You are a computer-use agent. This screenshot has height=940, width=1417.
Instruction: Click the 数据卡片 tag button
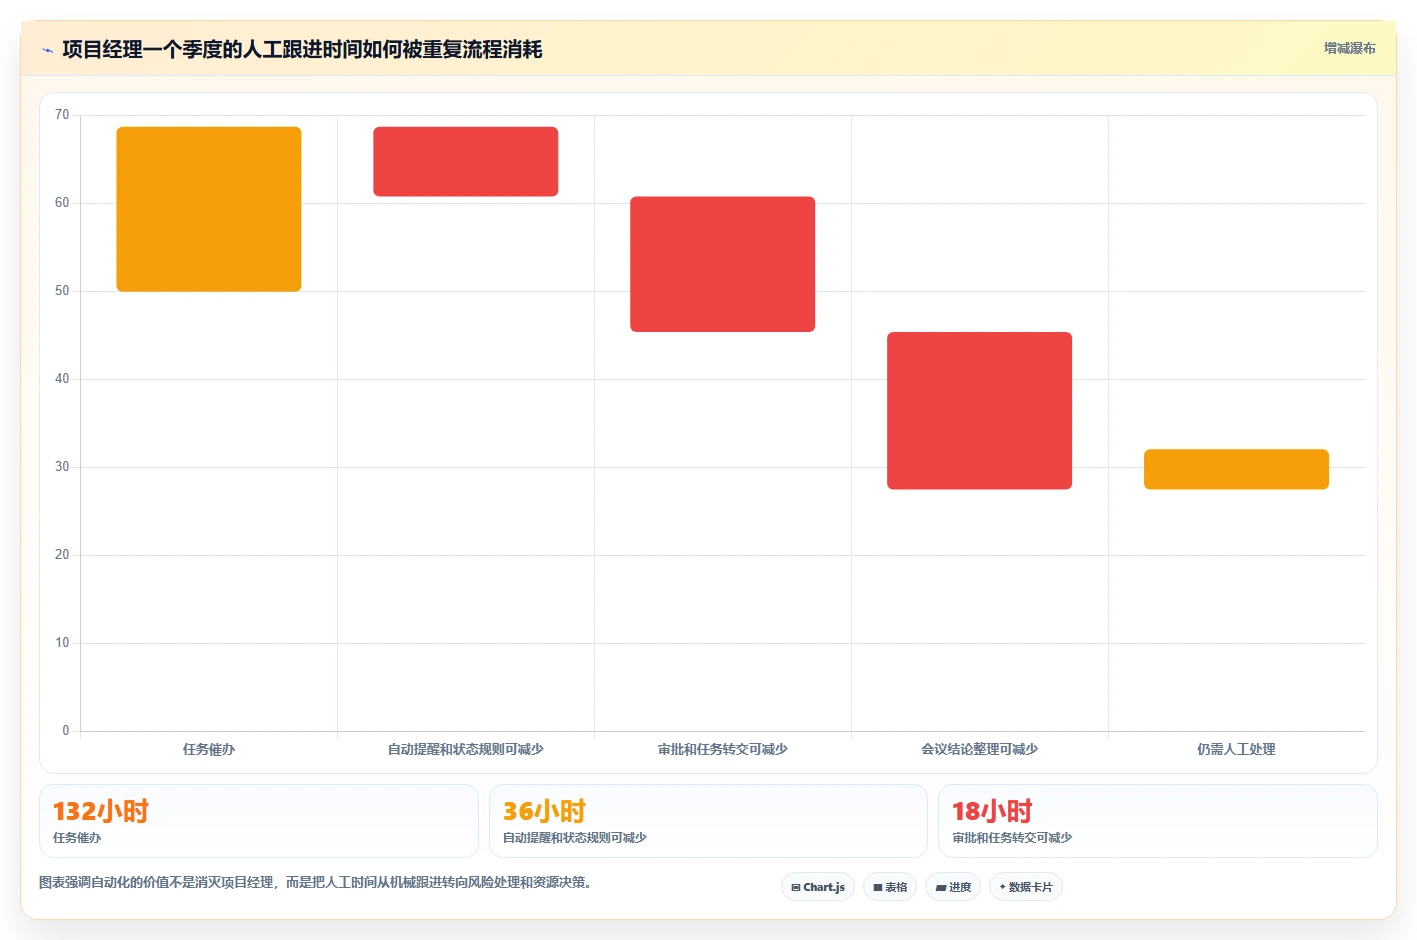click(1026, 887)
